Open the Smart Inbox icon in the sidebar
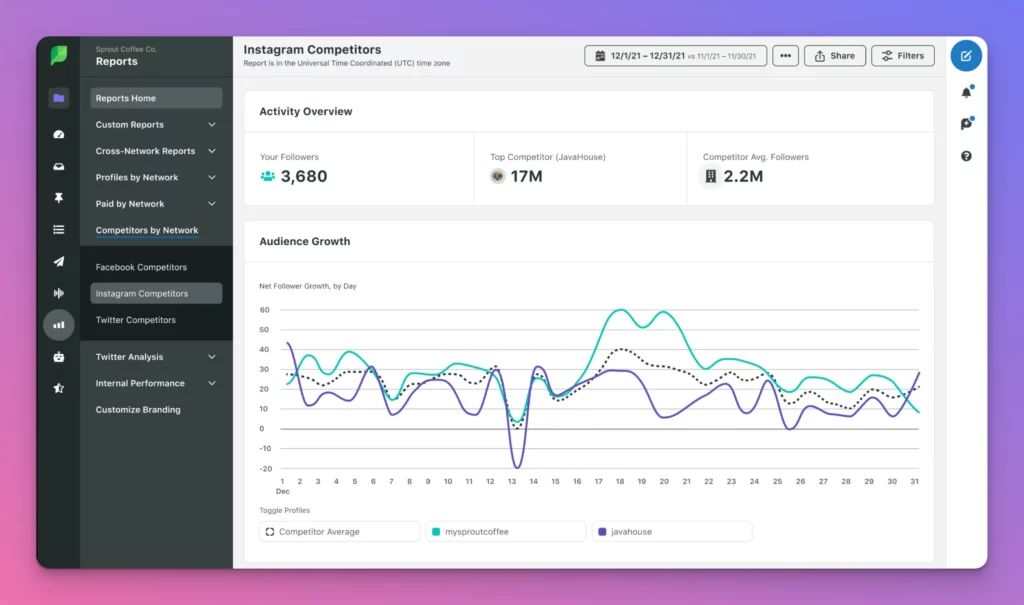This screenshot has height=605, width=1024. pos(58,167)
